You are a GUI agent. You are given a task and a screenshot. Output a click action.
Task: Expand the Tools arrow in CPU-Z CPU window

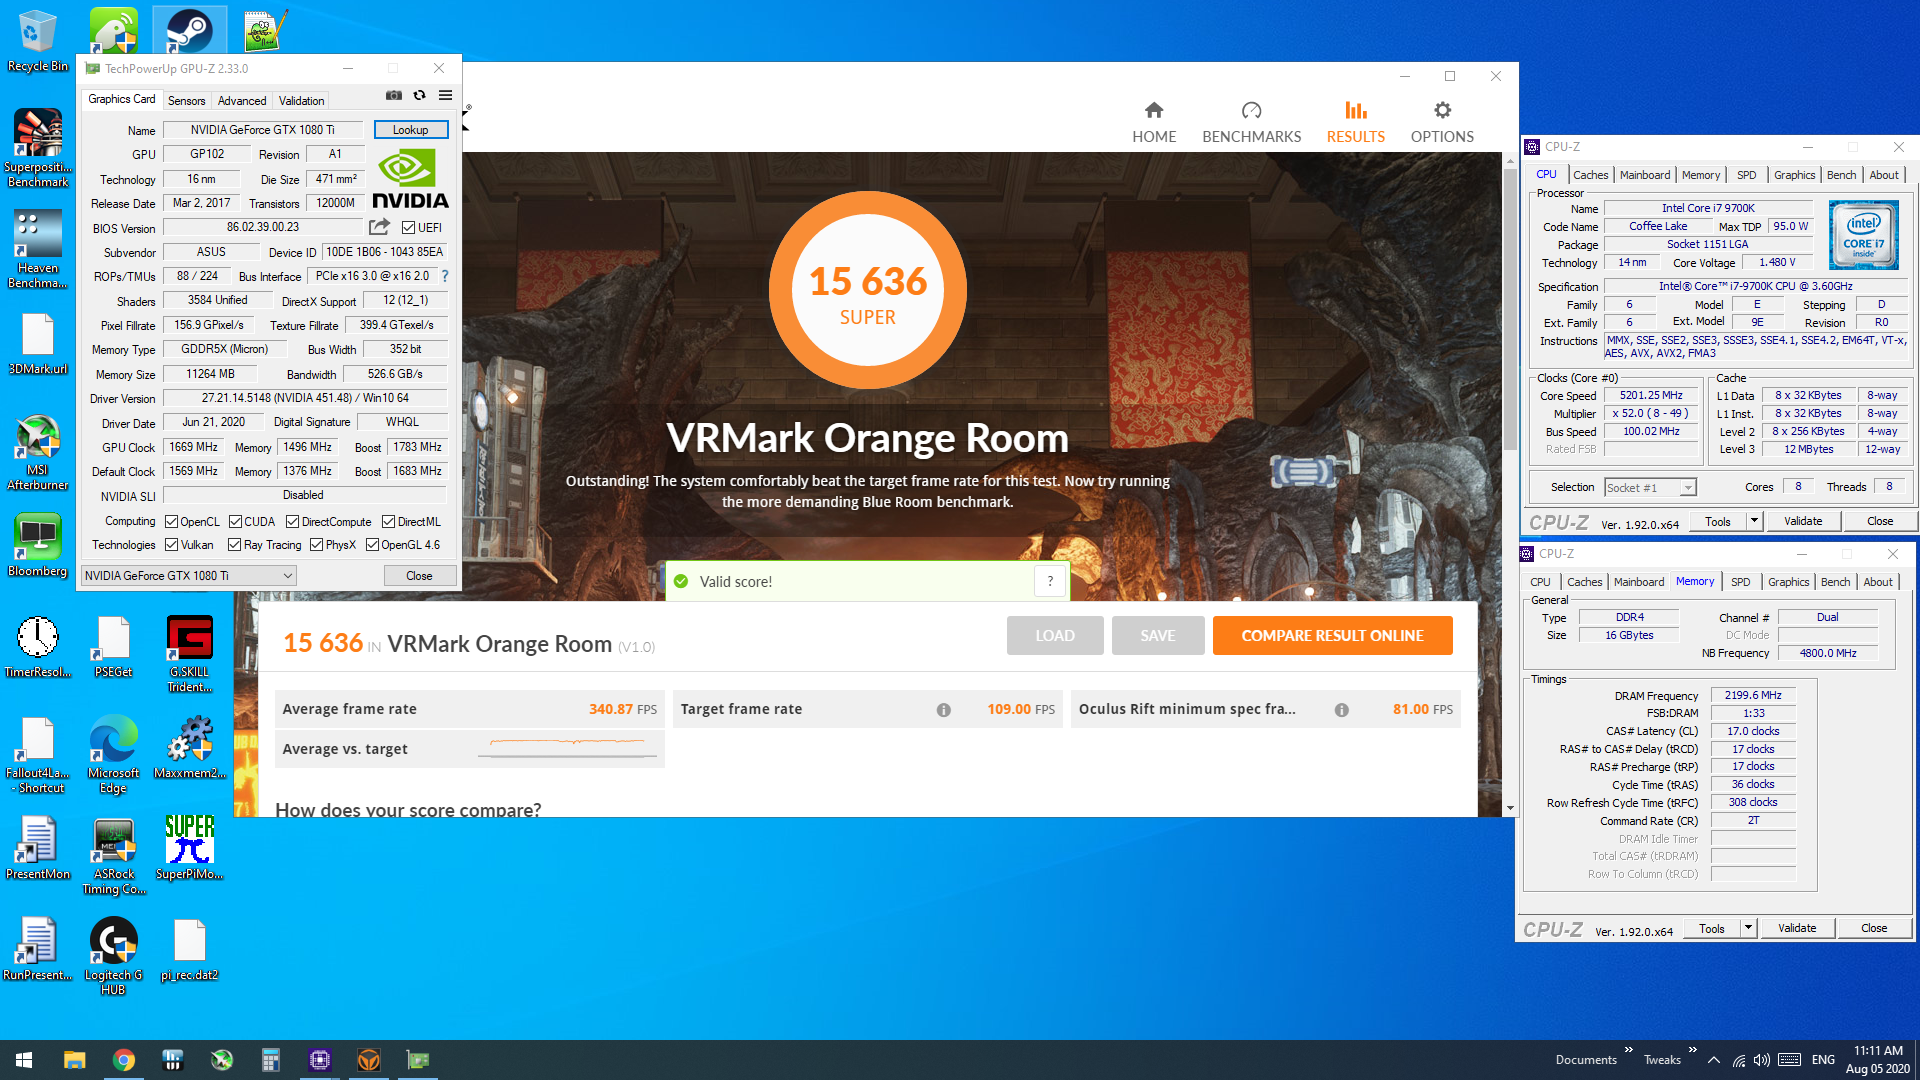pos(1753,521)
